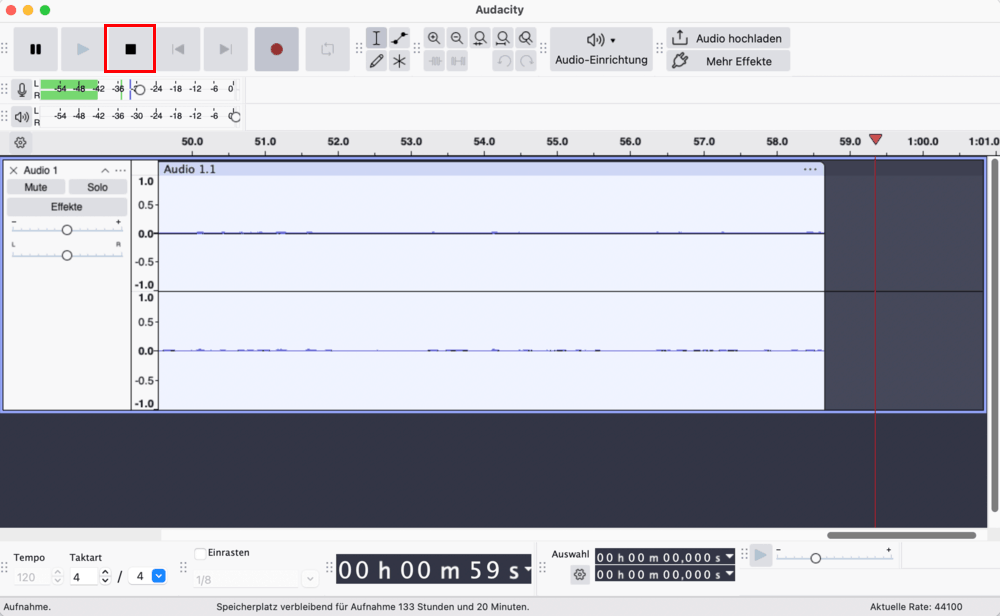This screenshot has width=1000, height=616.
Task: Click the microphone record meter icon
Action: [x=22, y=90]
